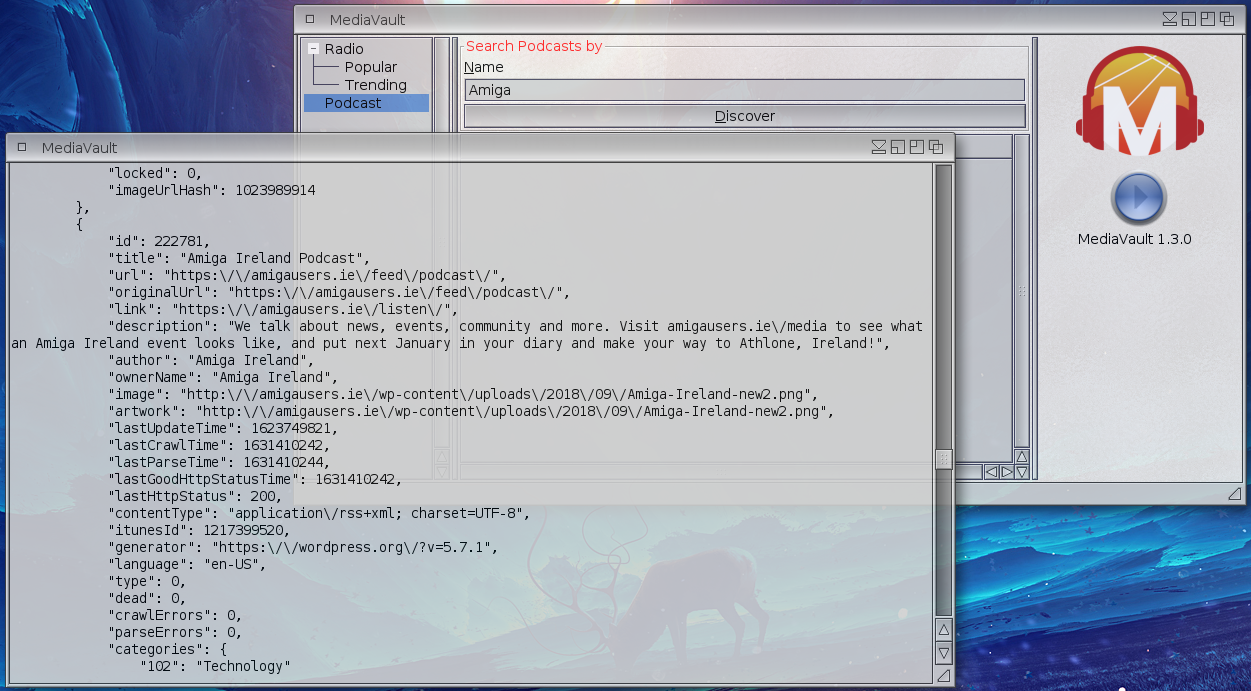This screenshot has height=691, width=1251.
Task: Click the "generator" wordpress line
Action: click(302, 547)
